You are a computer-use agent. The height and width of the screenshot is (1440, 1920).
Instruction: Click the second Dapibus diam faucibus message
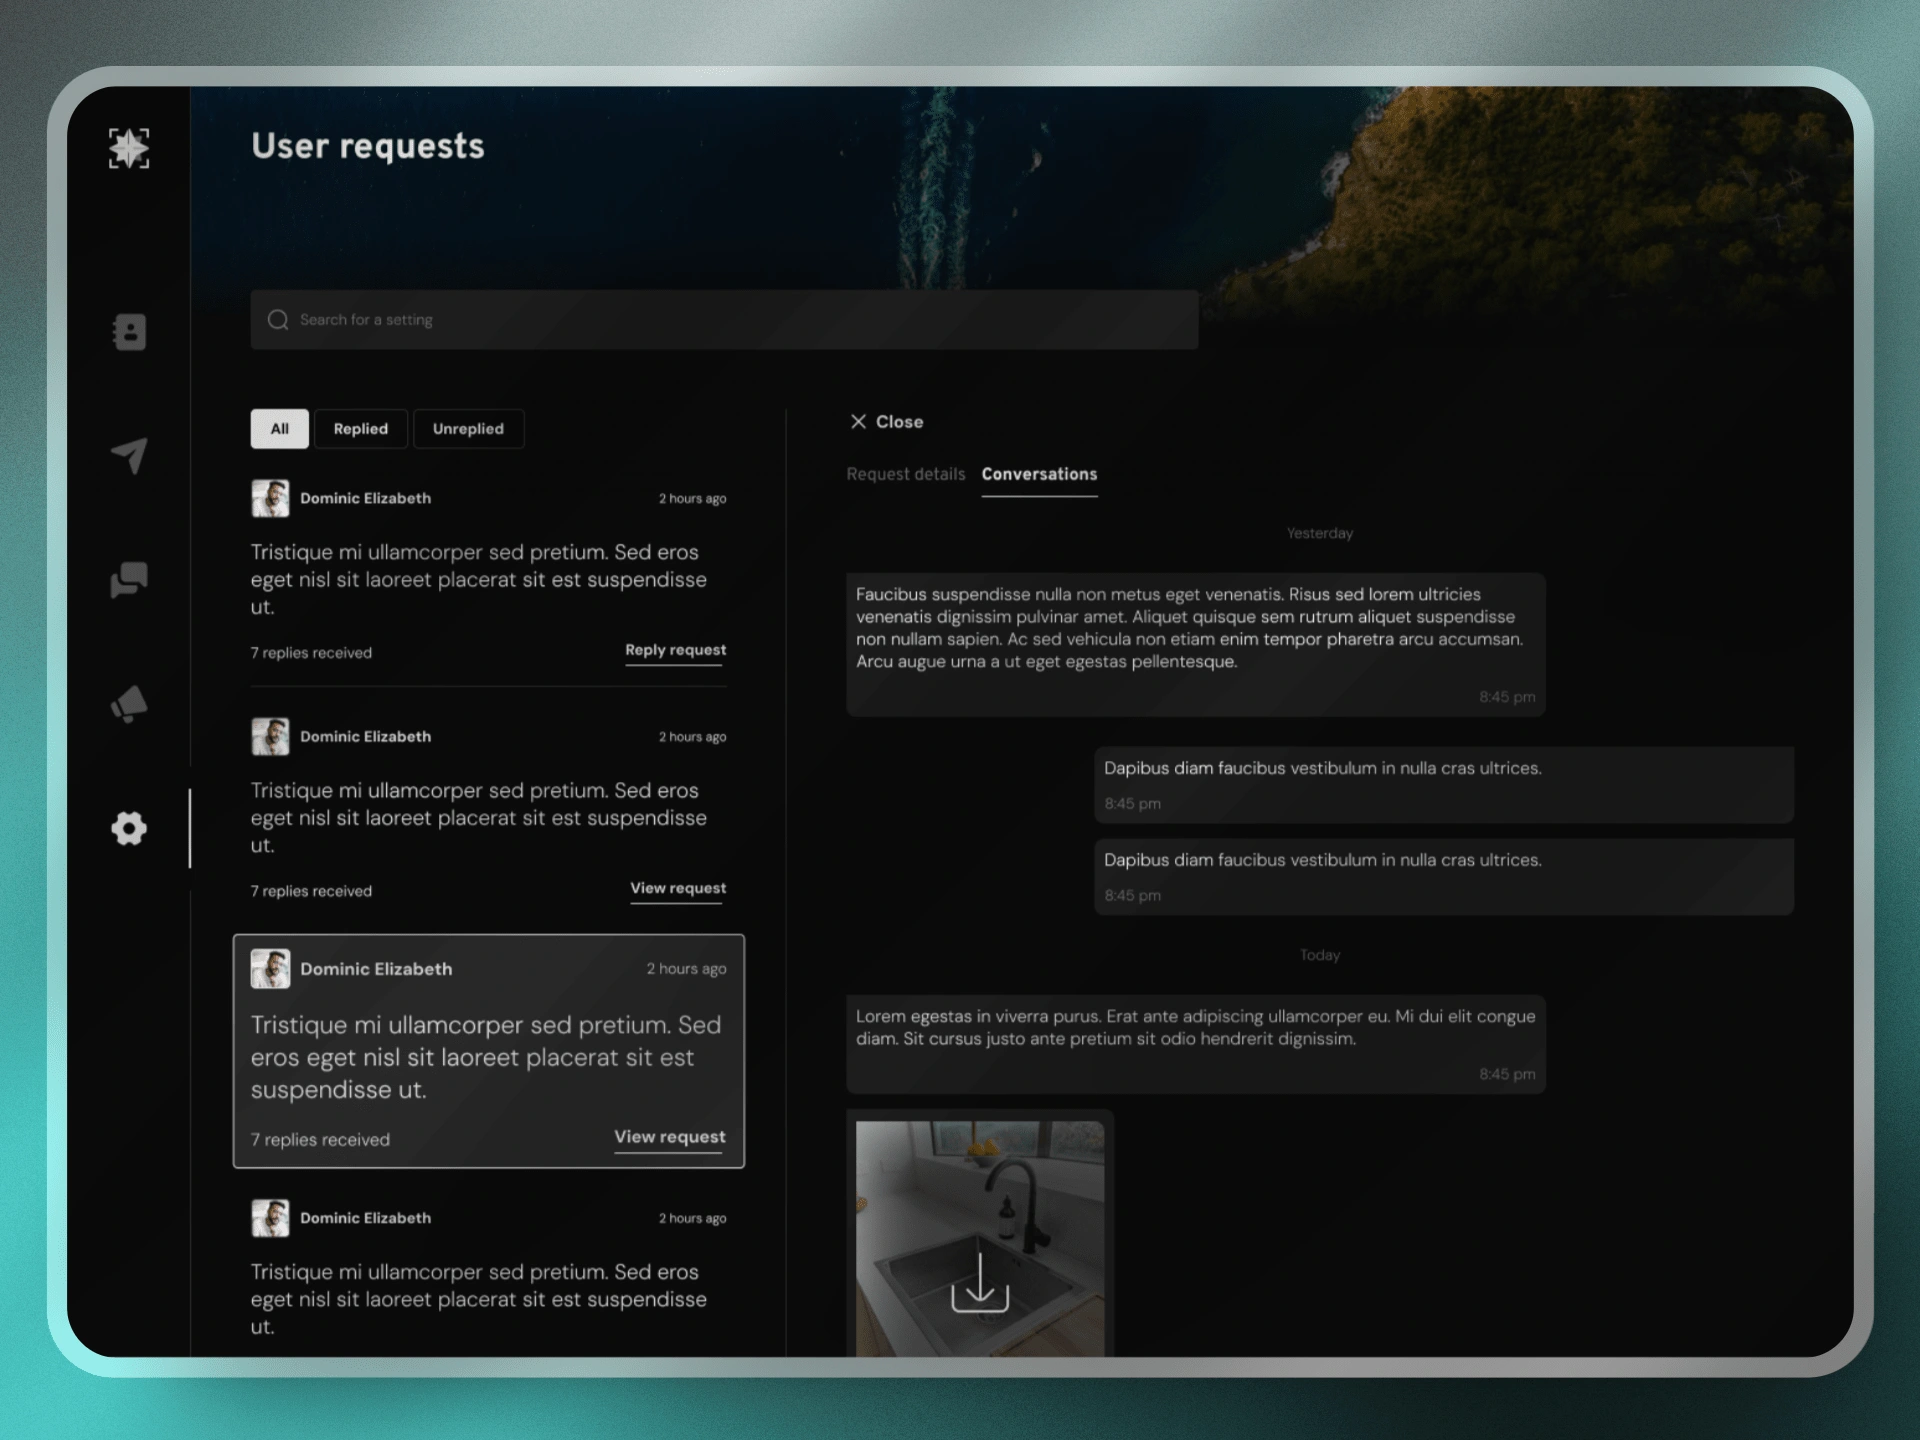pos(1444,877)
